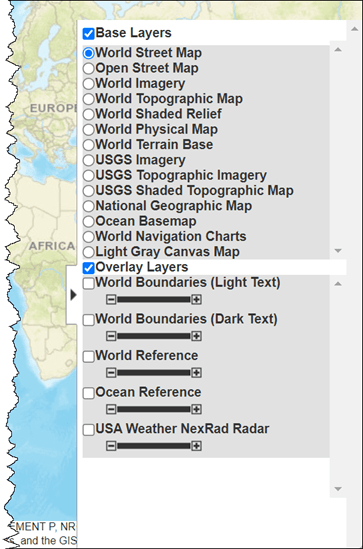Increase opacity of World Boundaries (Dark Text)
The height and width of the screenshot is (549, 363).
pyautogui.click(x=196, y=336)
